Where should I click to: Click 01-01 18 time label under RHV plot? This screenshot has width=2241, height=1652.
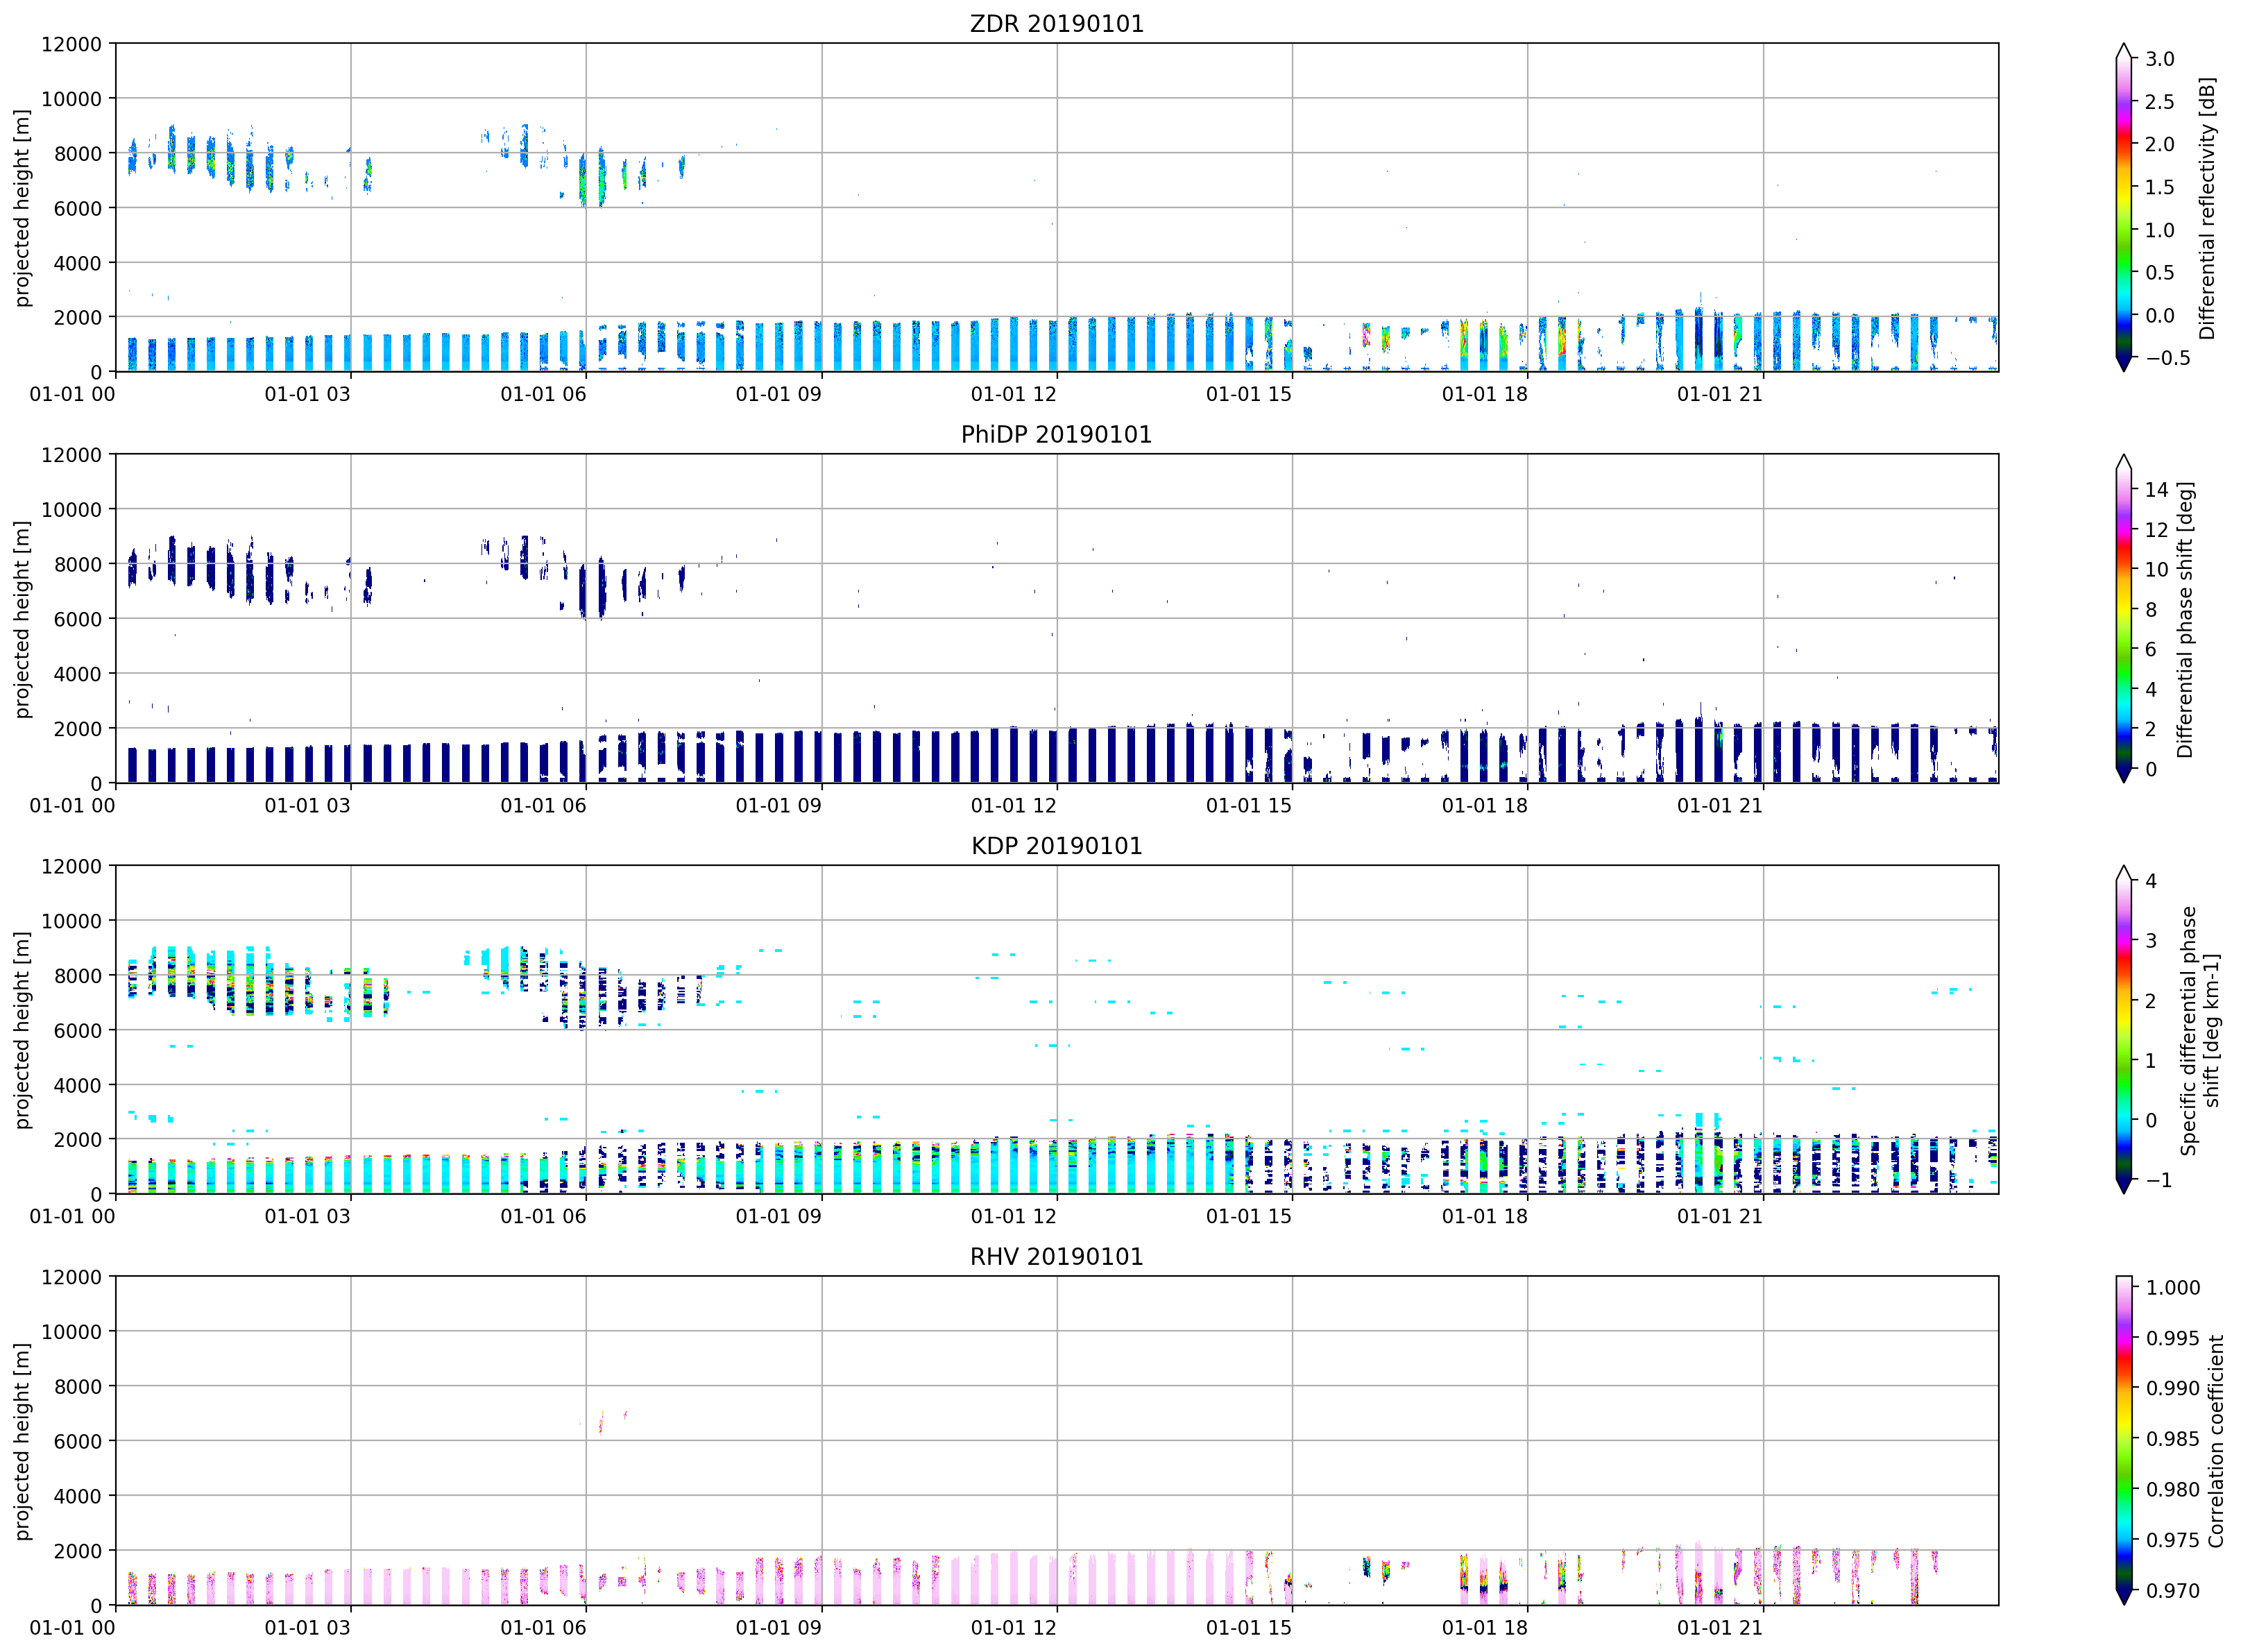pyautogui.click(x=1484, y=1627)
